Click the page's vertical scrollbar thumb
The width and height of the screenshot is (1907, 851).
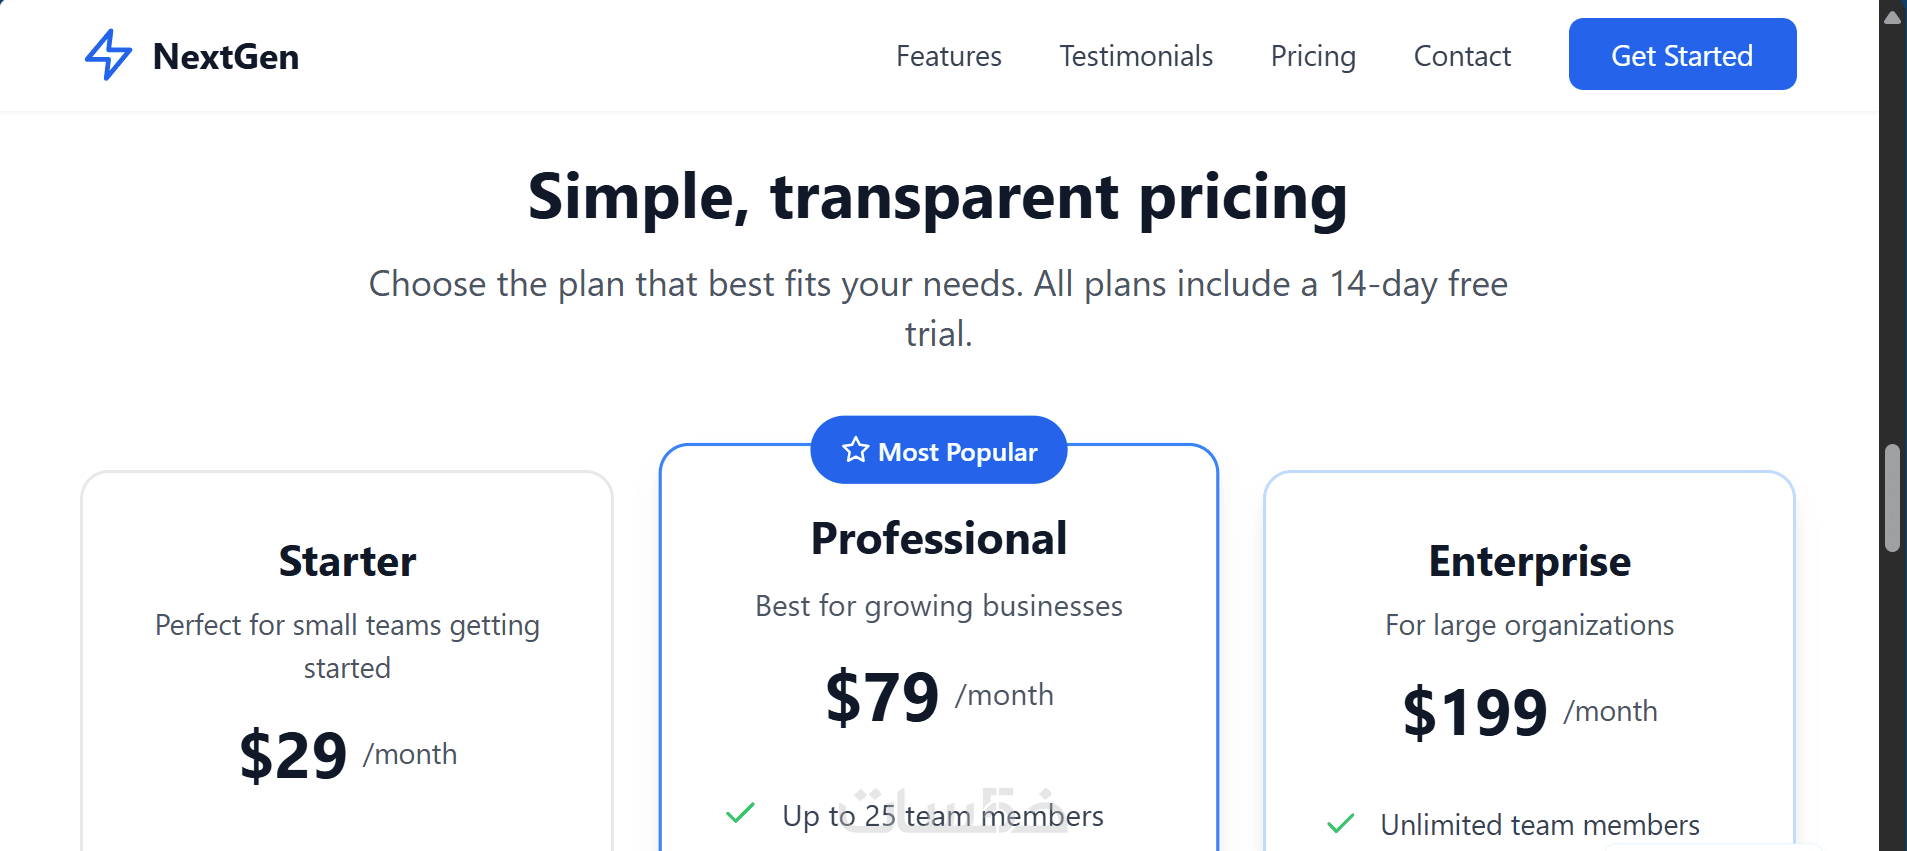pos(1892,497)
